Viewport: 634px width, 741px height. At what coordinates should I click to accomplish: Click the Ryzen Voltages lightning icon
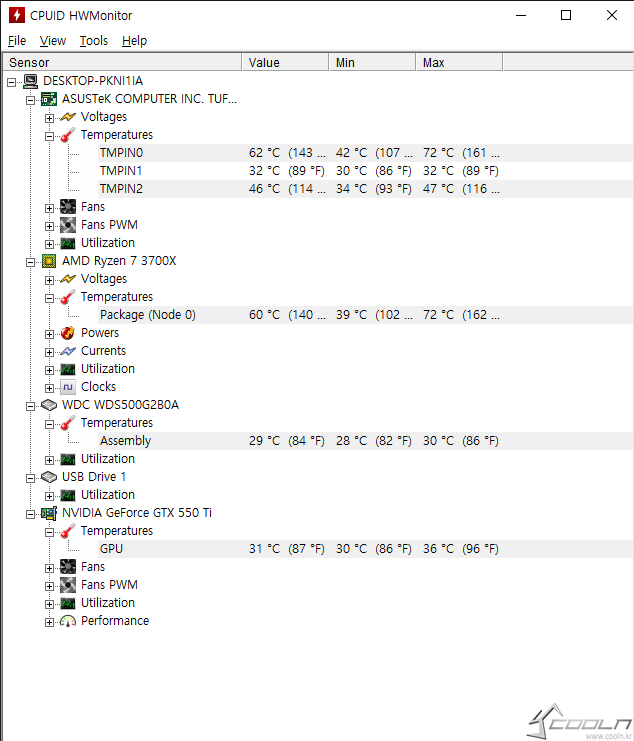68,279
